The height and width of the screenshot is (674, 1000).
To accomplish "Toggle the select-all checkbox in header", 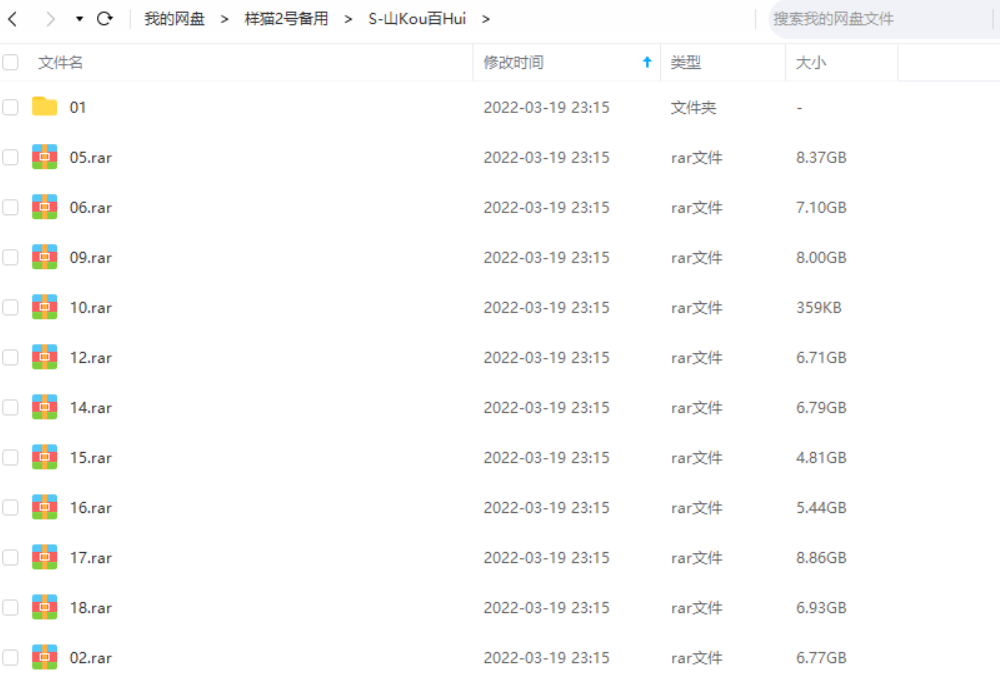I will 11,63.
